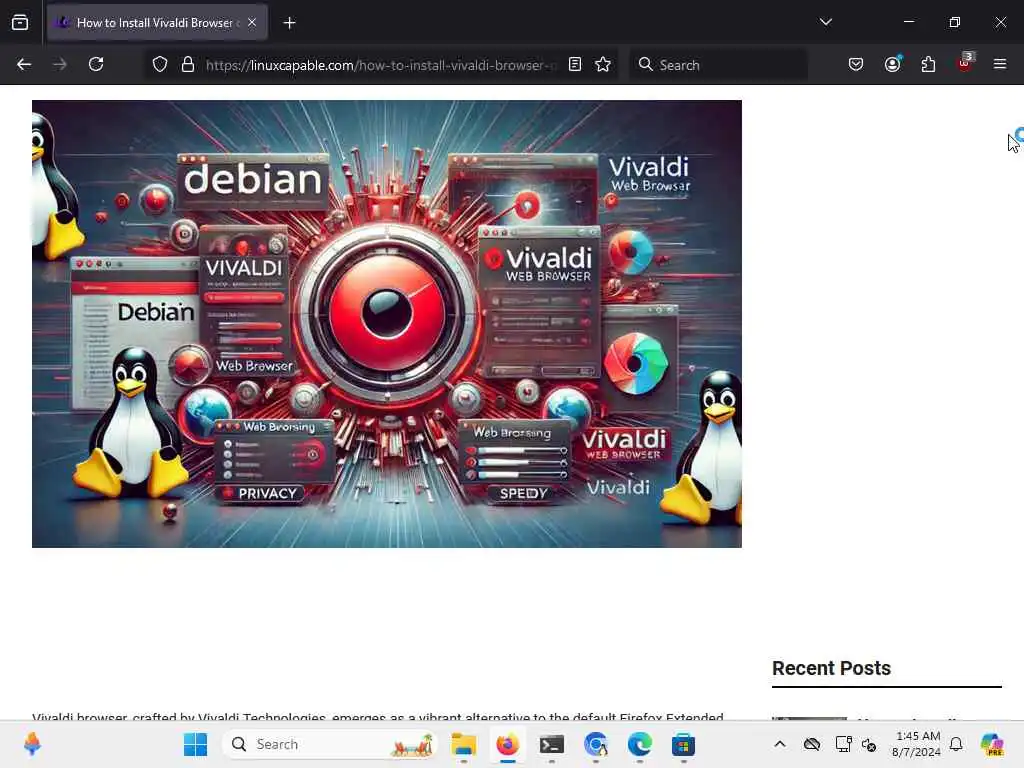1024x768 pixels.
Task: Open the Terminal taskbar app
Action: pos(552,744)
